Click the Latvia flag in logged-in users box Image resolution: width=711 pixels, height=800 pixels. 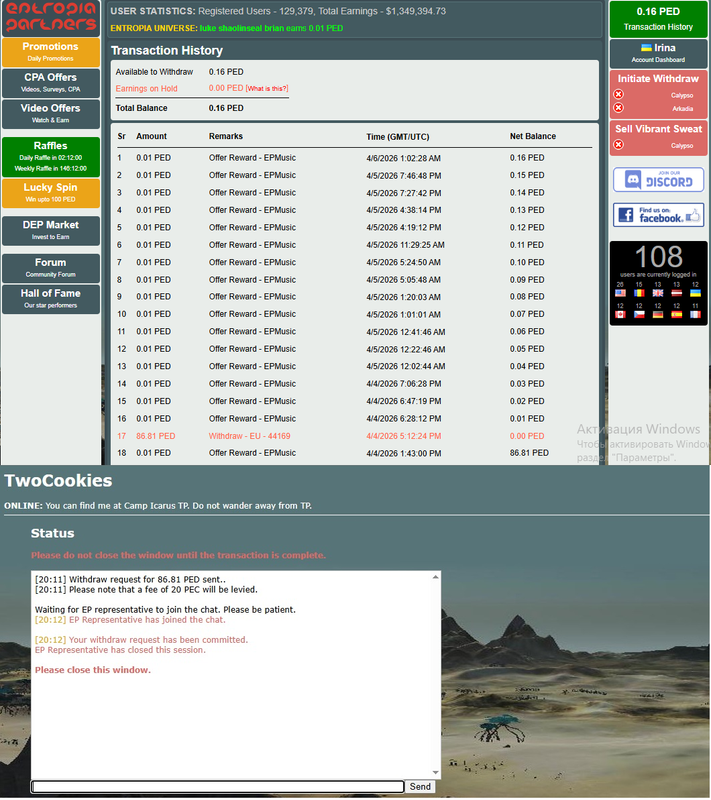point(677,293)
